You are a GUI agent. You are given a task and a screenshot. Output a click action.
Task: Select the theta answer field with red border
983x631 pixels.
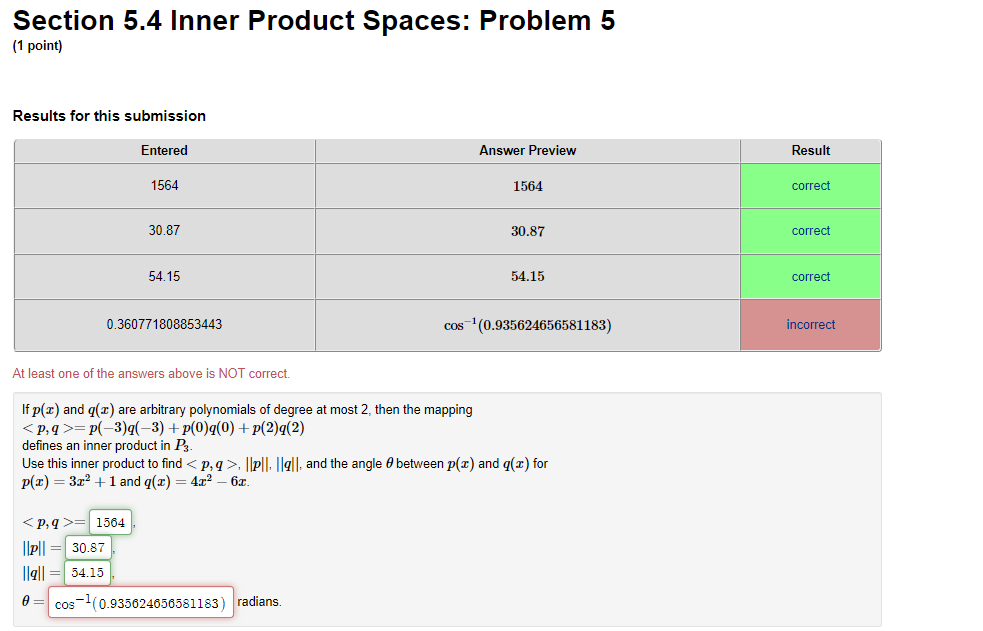point(140,601)
